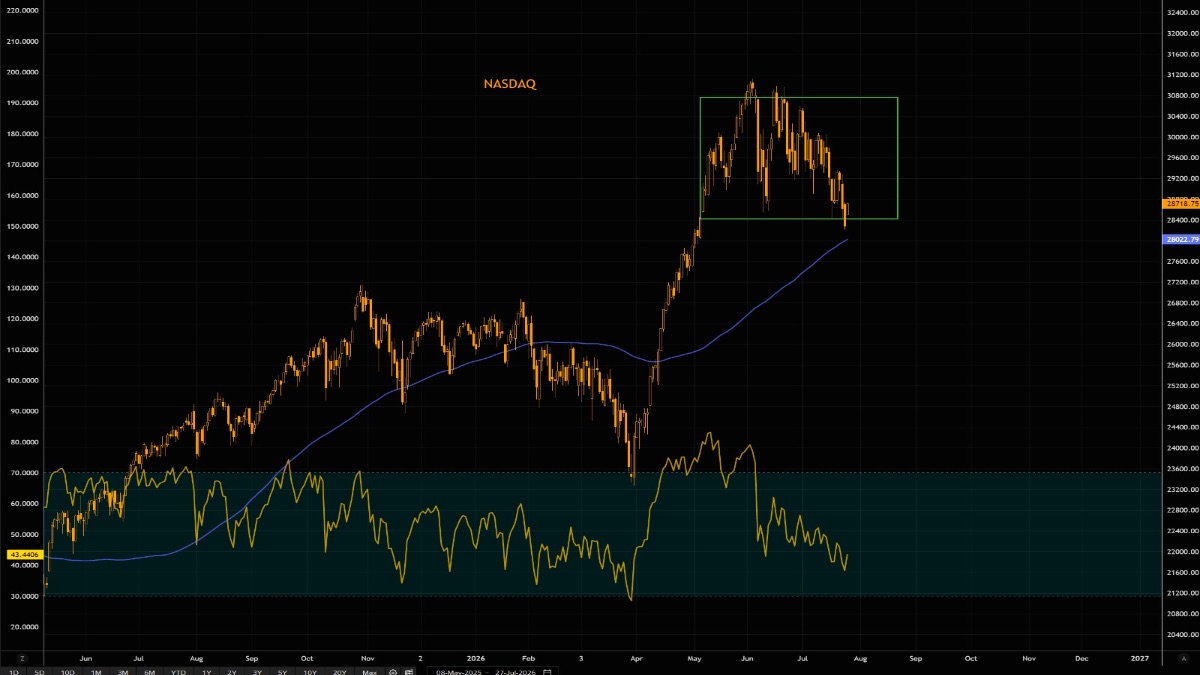
Task: Click the Z zoom reset icon
Action: 22,659
